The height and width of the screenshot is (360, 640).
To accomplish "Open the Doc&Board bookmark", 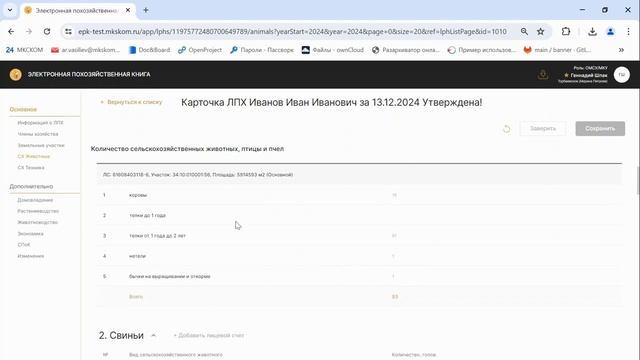I will pyautogui.click(x=149, y=50).
